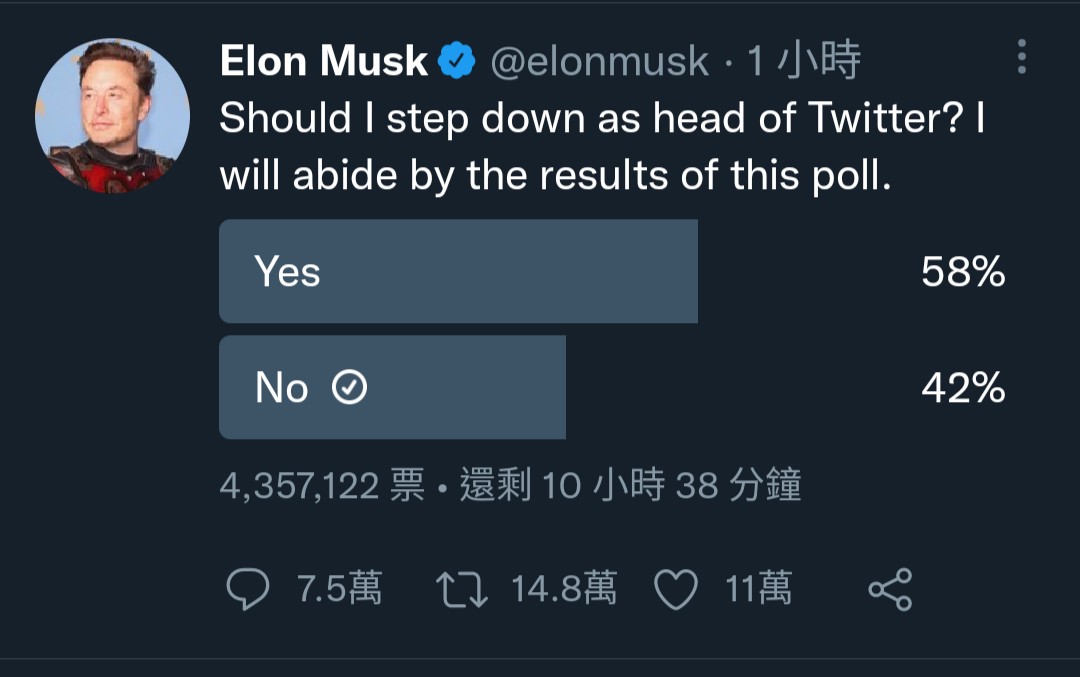This screenshot has width=1080, height=677.
Task: Select the No poll option bar
Action: (x=392, y=388)
